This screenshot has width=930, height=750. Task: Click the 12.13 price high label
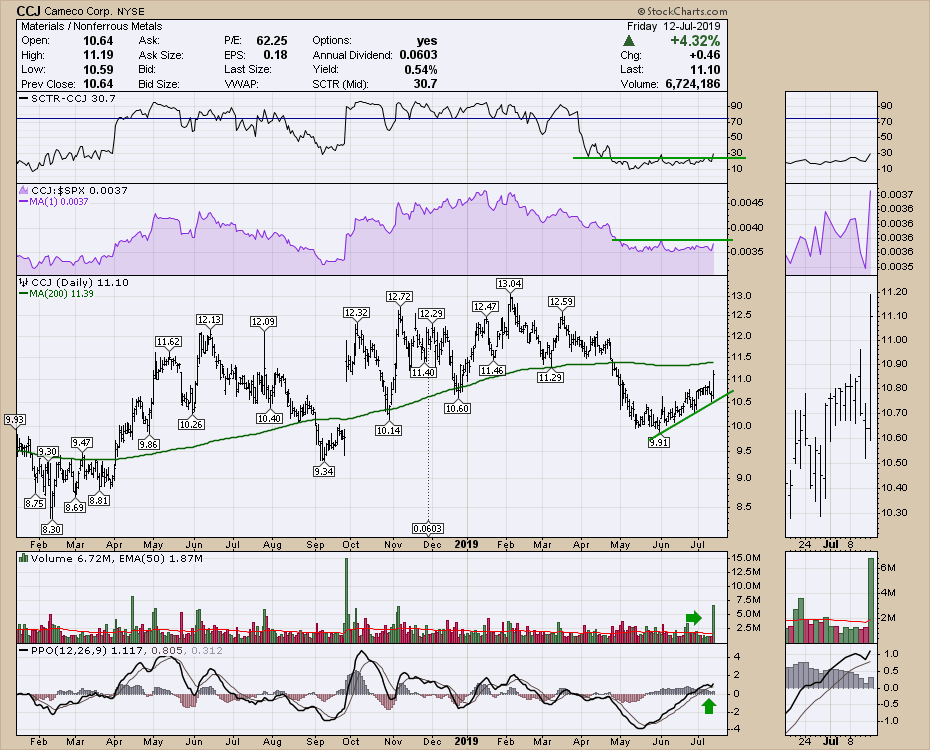point(209,320)
